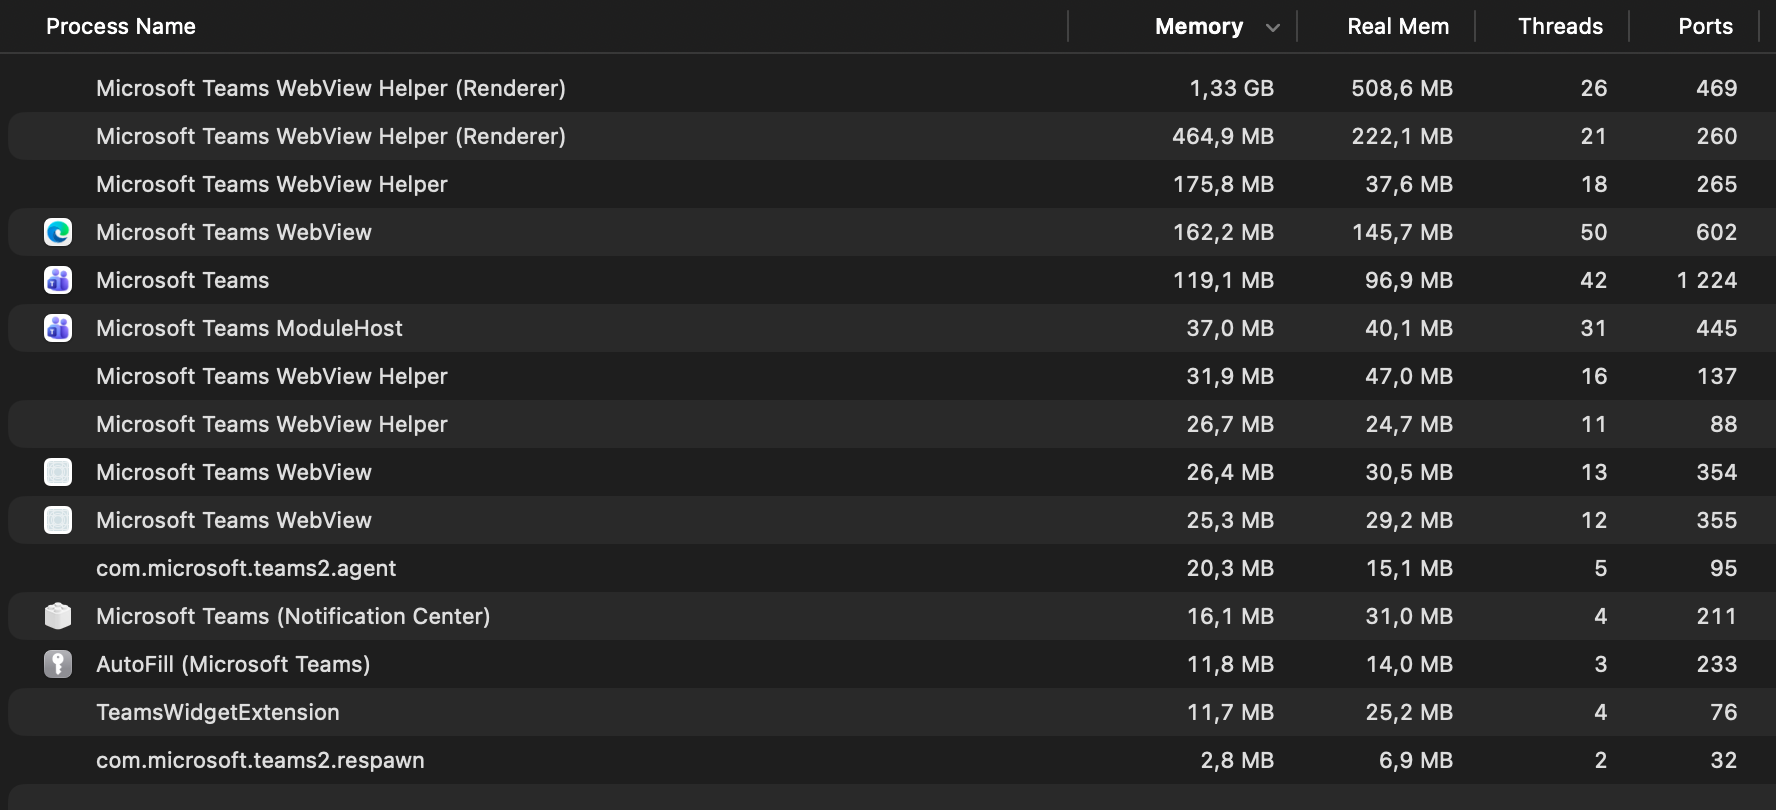Viewport: 1776px width, 810px height.
Task: Click the AutoFill key icon
Action: (x=58, y=664)
